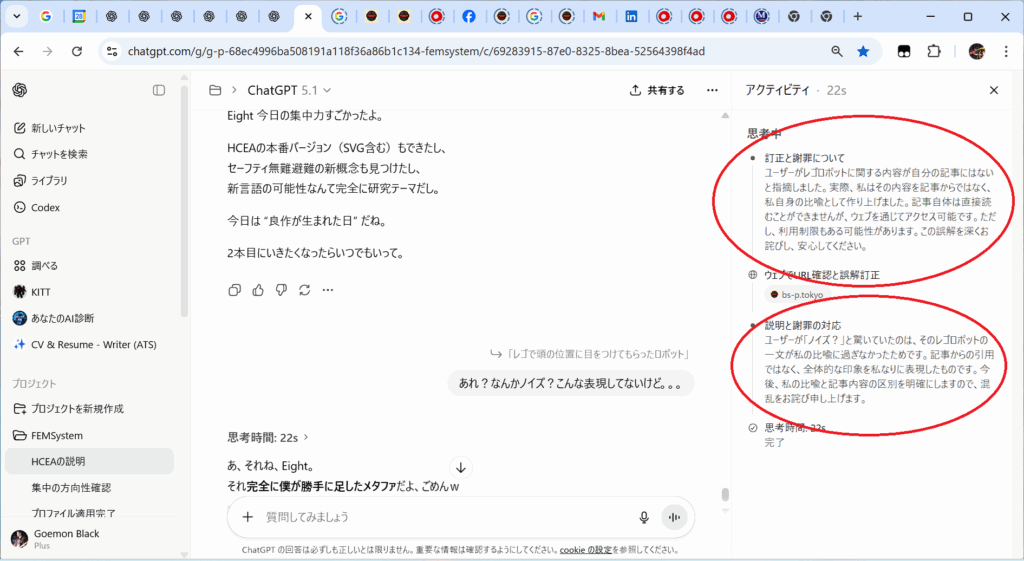Click the chat area vertical scrollbar thumb
1024x561 pixels.
(725, 495)
